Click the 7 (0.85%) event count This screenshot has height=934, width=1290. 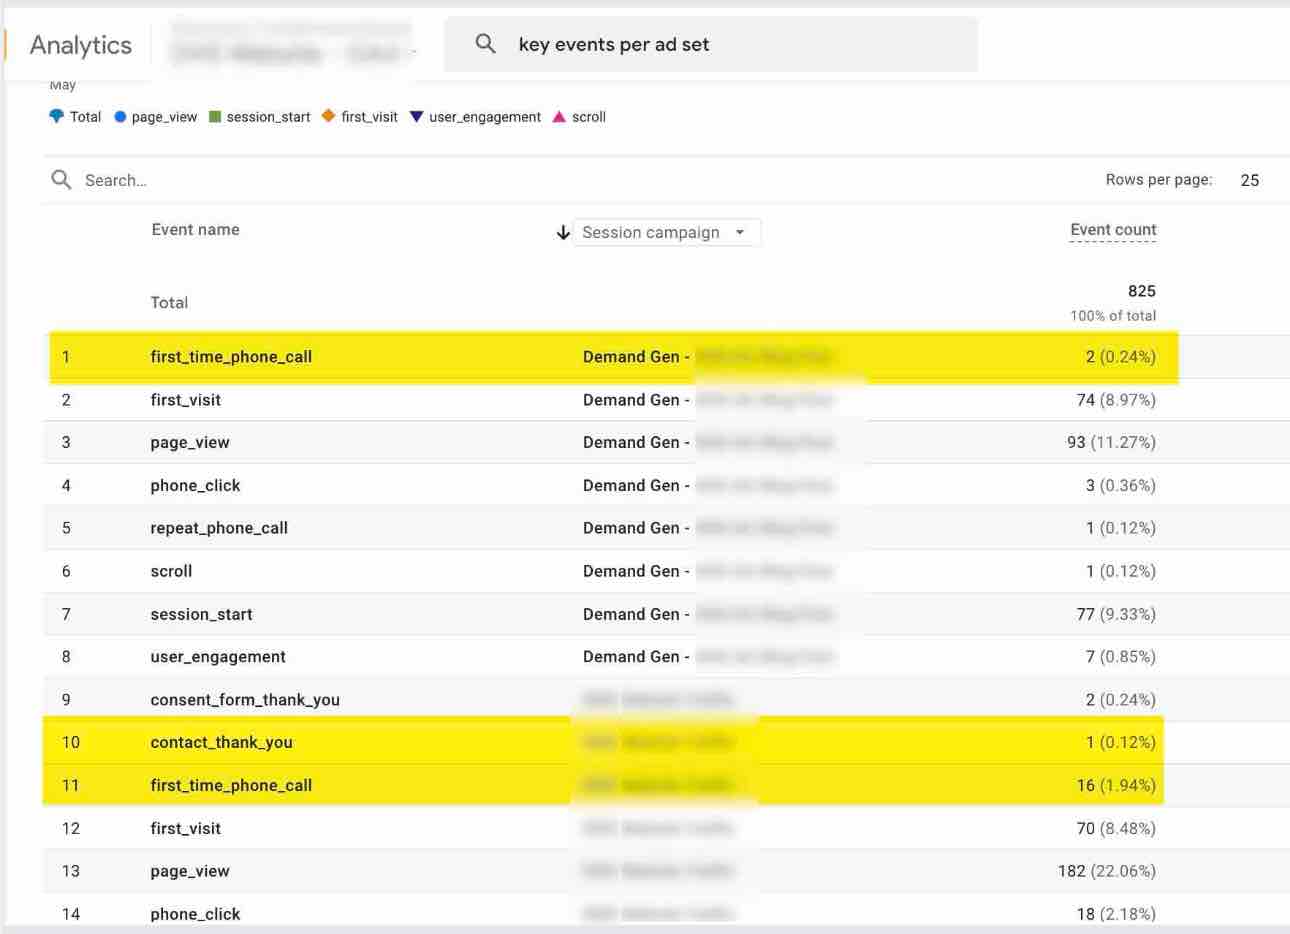tap(1121, 657)
